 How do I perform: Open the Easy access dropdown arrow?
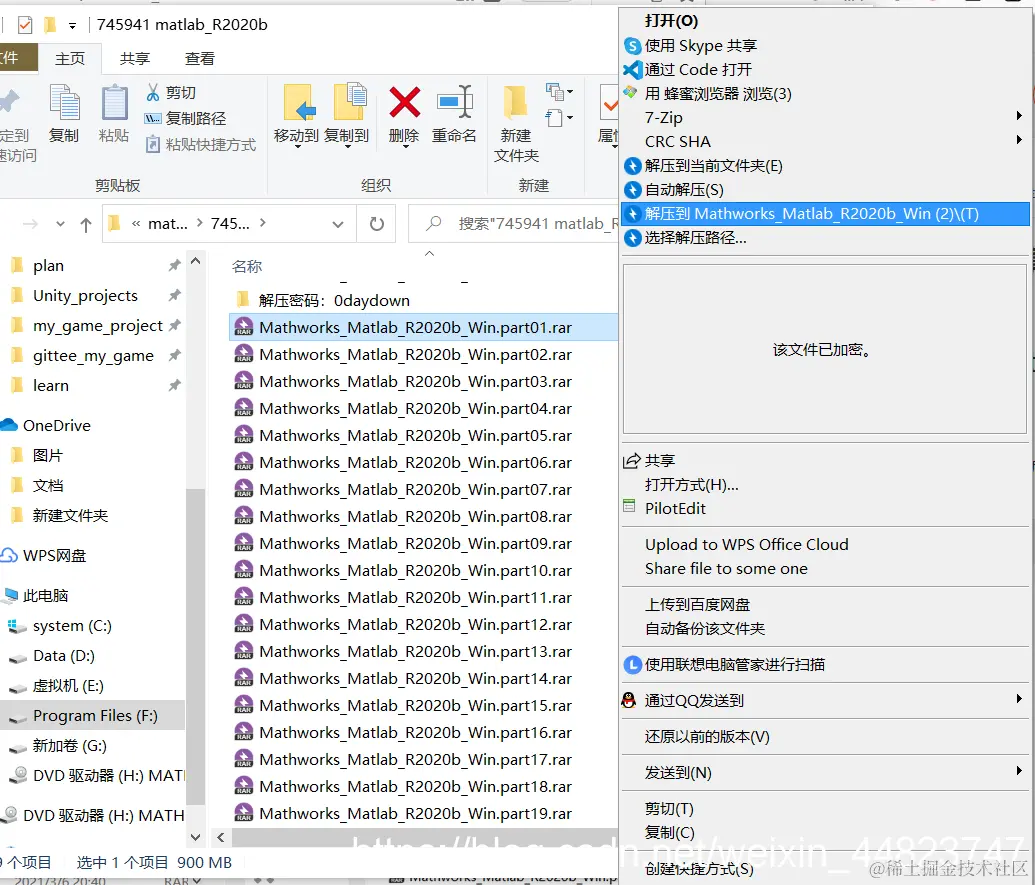coord(570,118)
